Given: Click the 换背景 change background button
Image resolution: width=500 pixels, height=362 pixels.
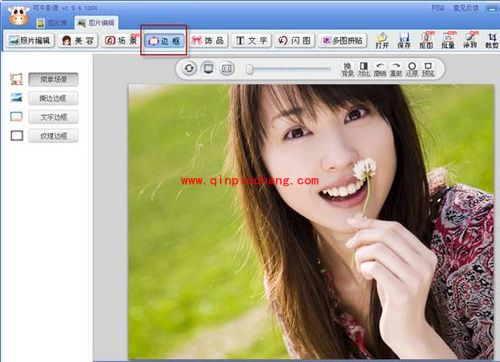Looking at the screenshot, I should tap(347, 69).
